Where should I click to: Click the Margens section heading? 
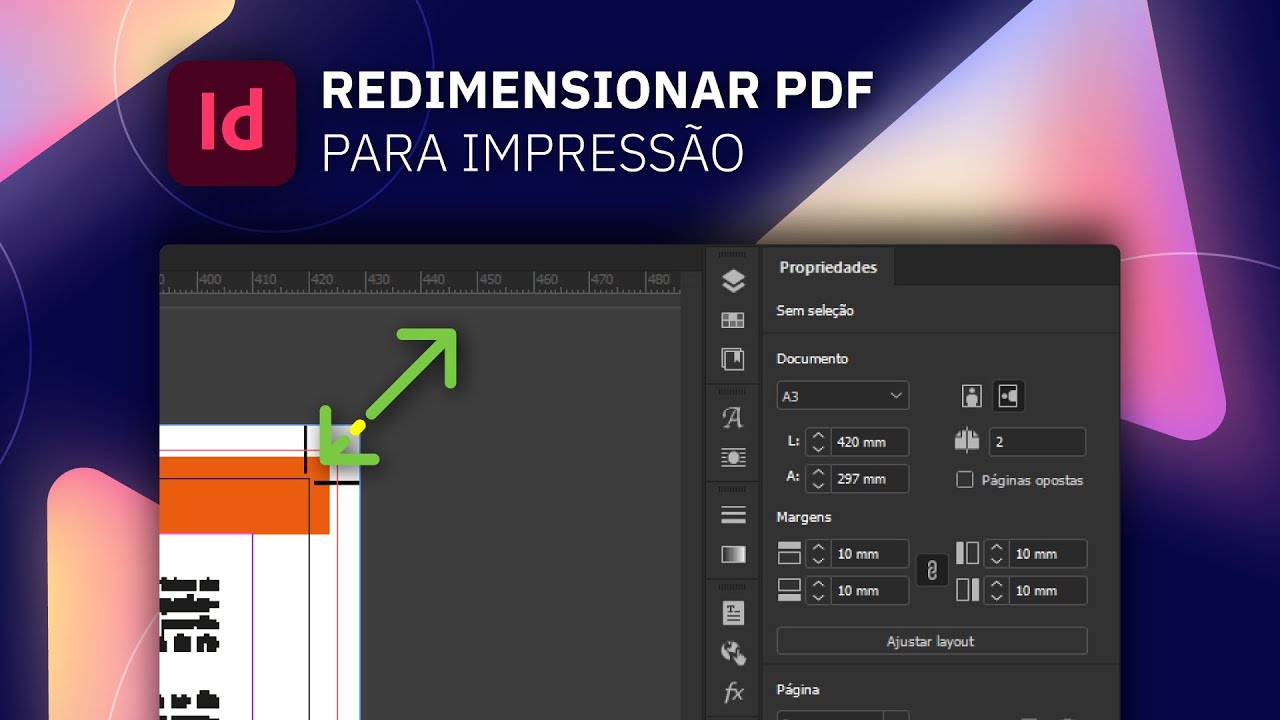tap(804, 517)
